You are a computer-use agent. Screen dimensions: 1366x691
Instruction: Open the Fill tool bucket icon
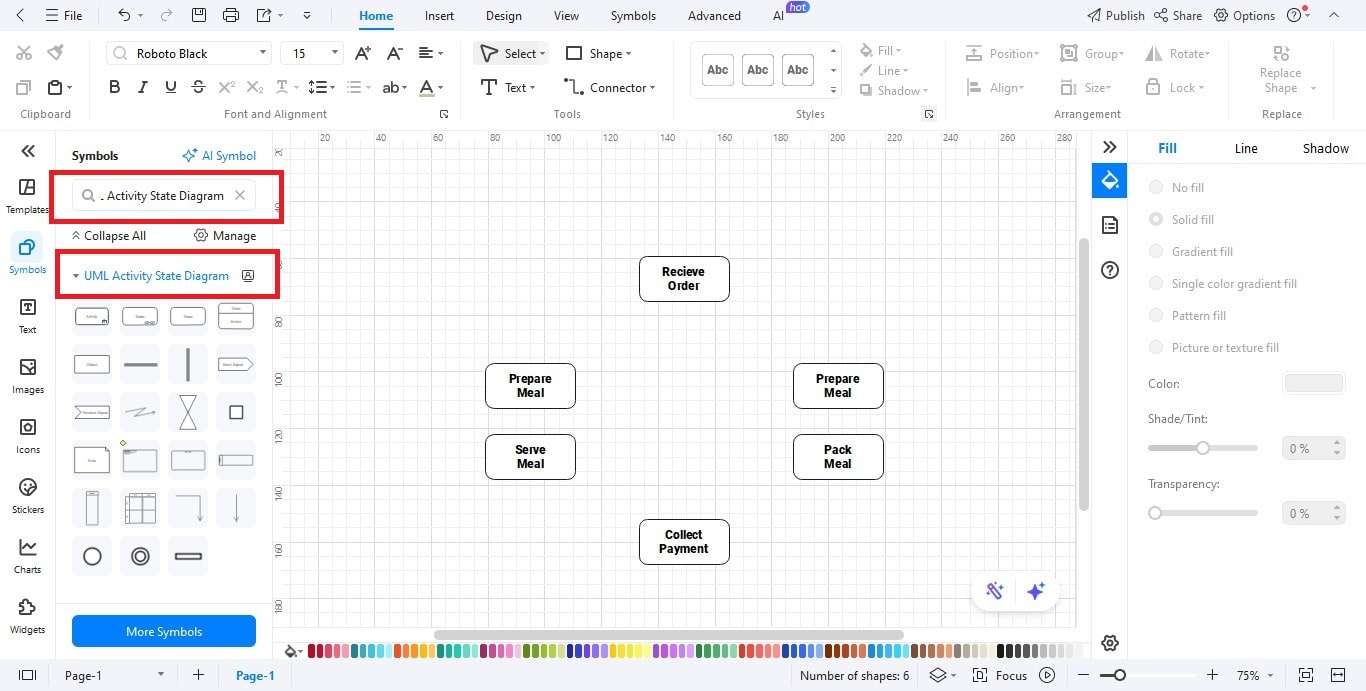coord(1109,181)
